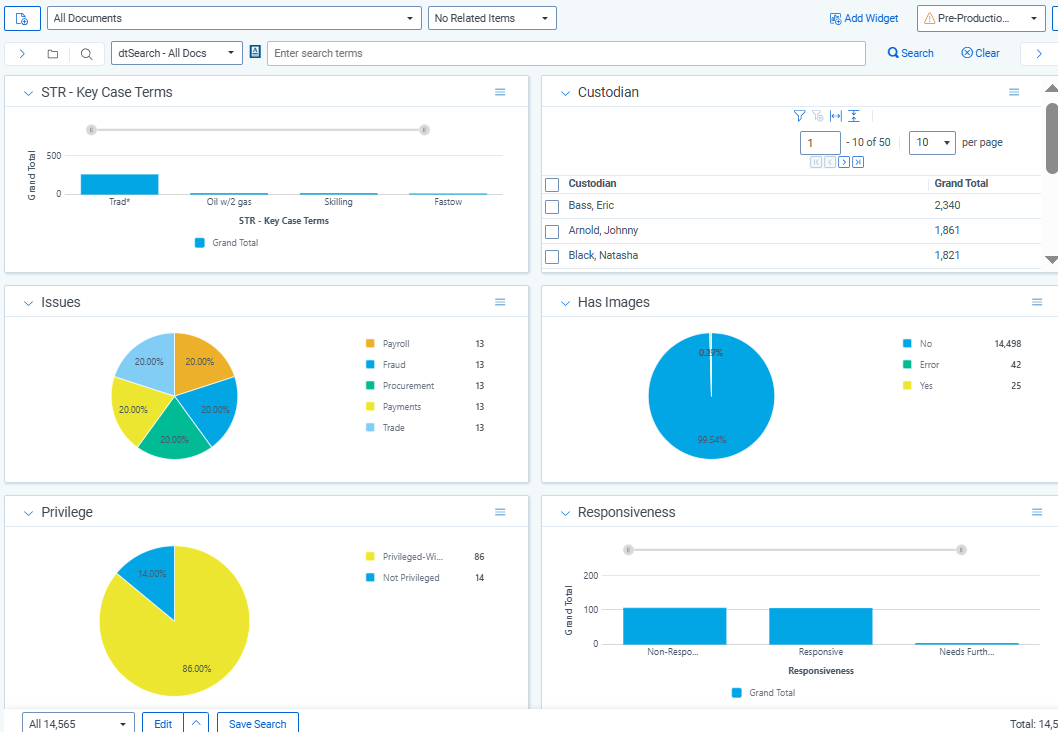Click the fit column width icon

[835, 116]
